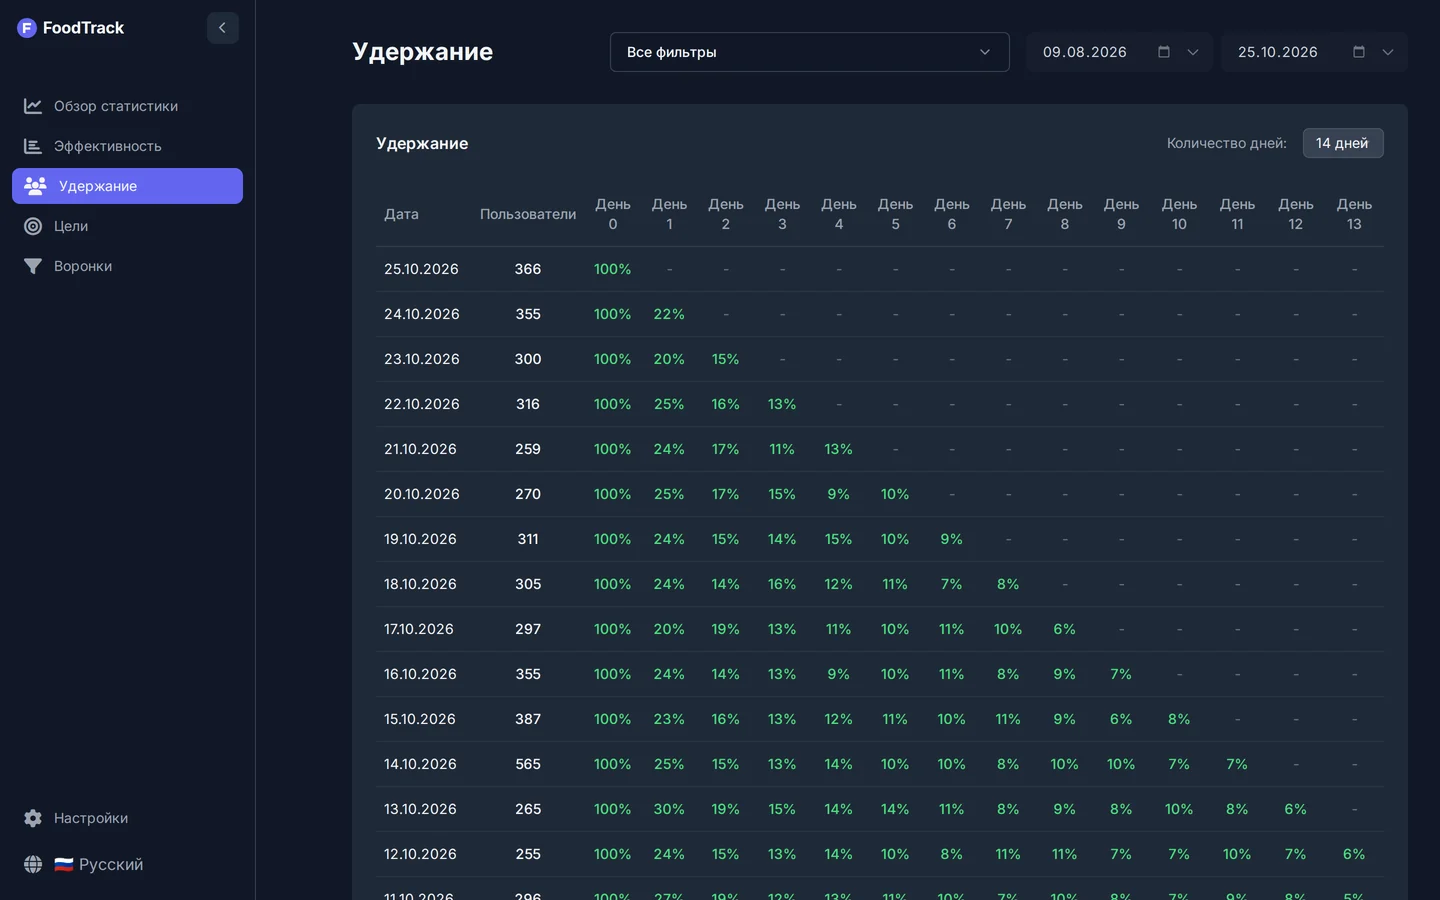
Task: Expand the end date dropdown chevron
Action: [1388, 52]
